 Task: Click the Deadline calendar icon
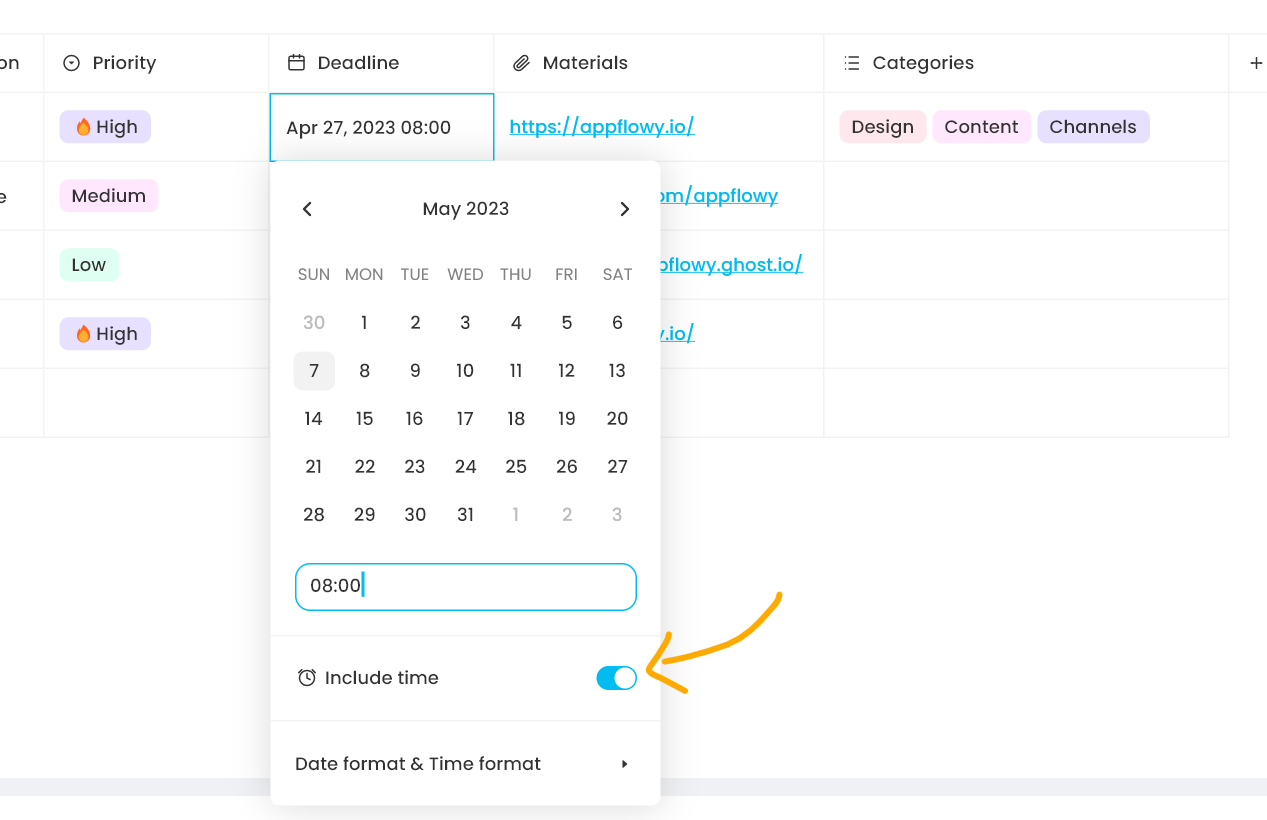296,63
